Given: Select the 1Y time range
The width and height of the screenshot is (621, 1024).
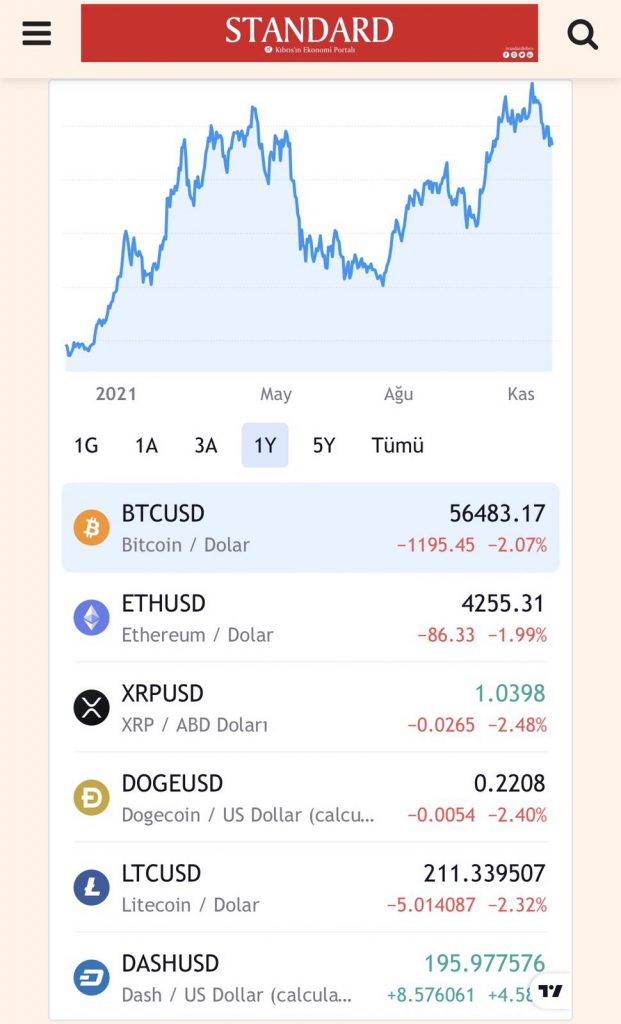Looking at the screenshot, I should (x=265, y=445).
